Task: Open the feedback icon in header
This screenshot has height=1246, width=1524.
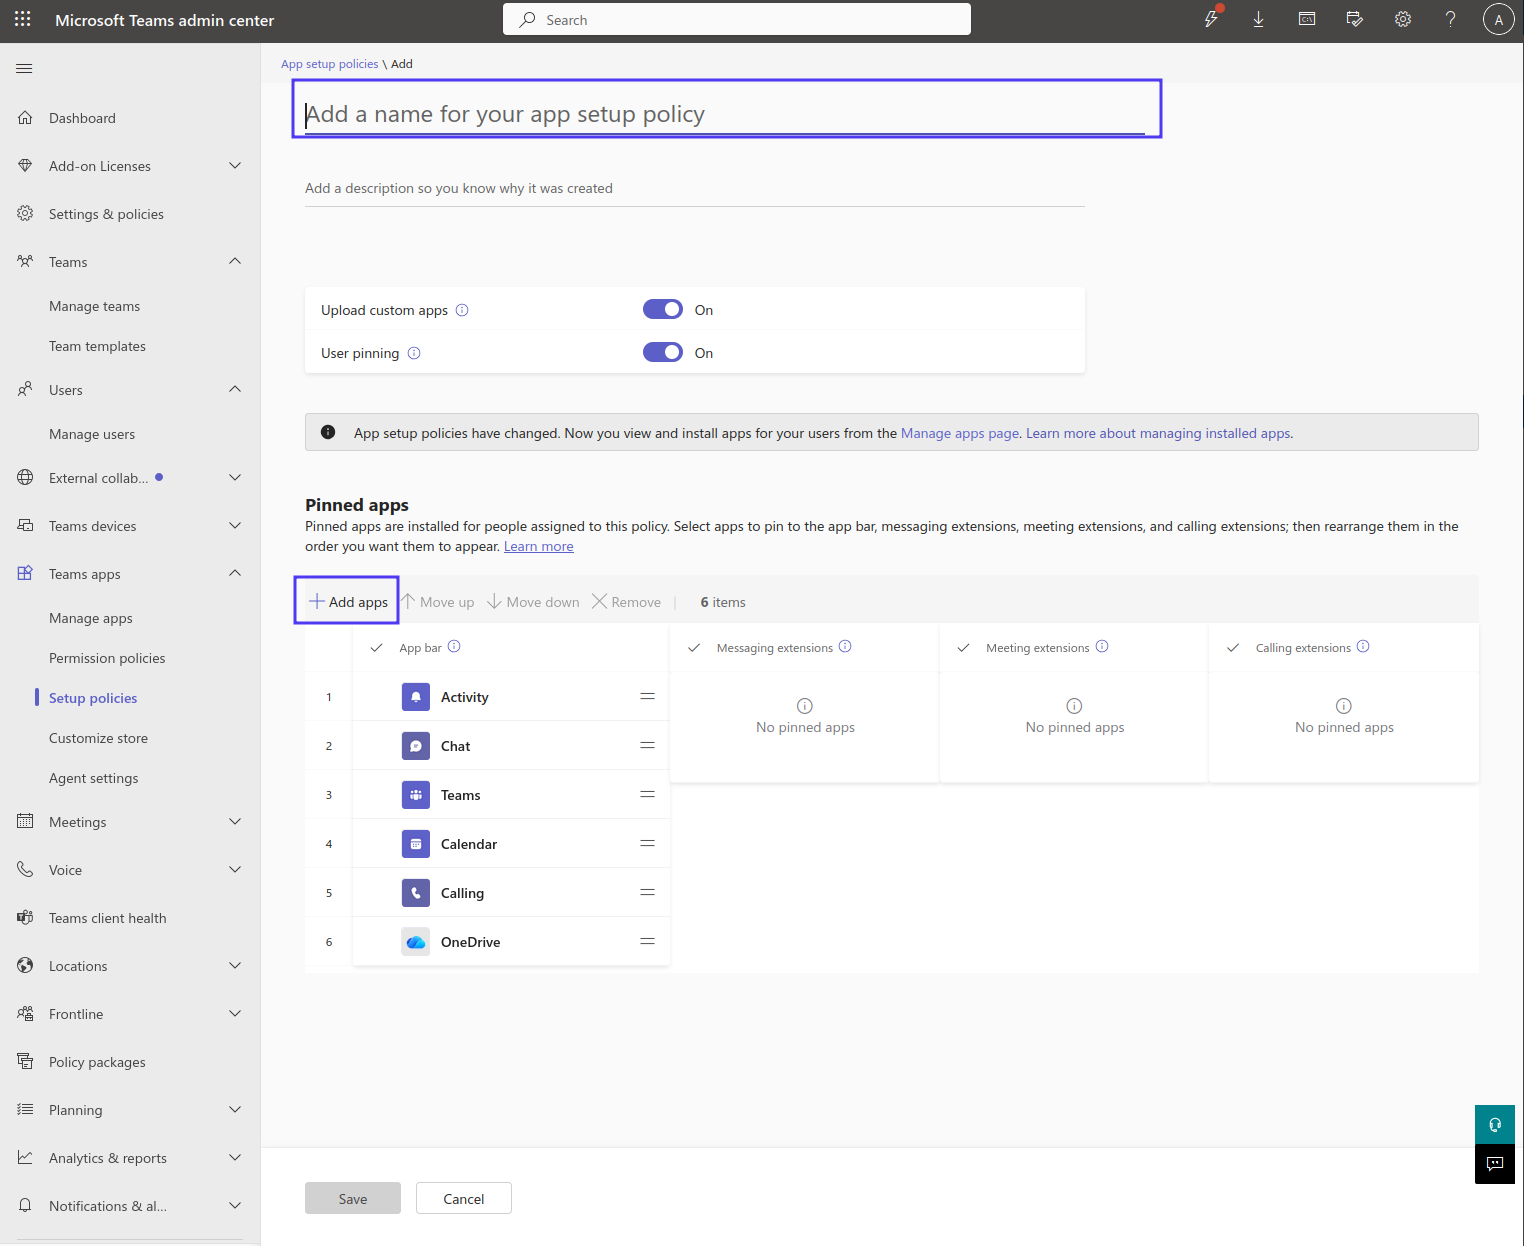Action: 1355,19
